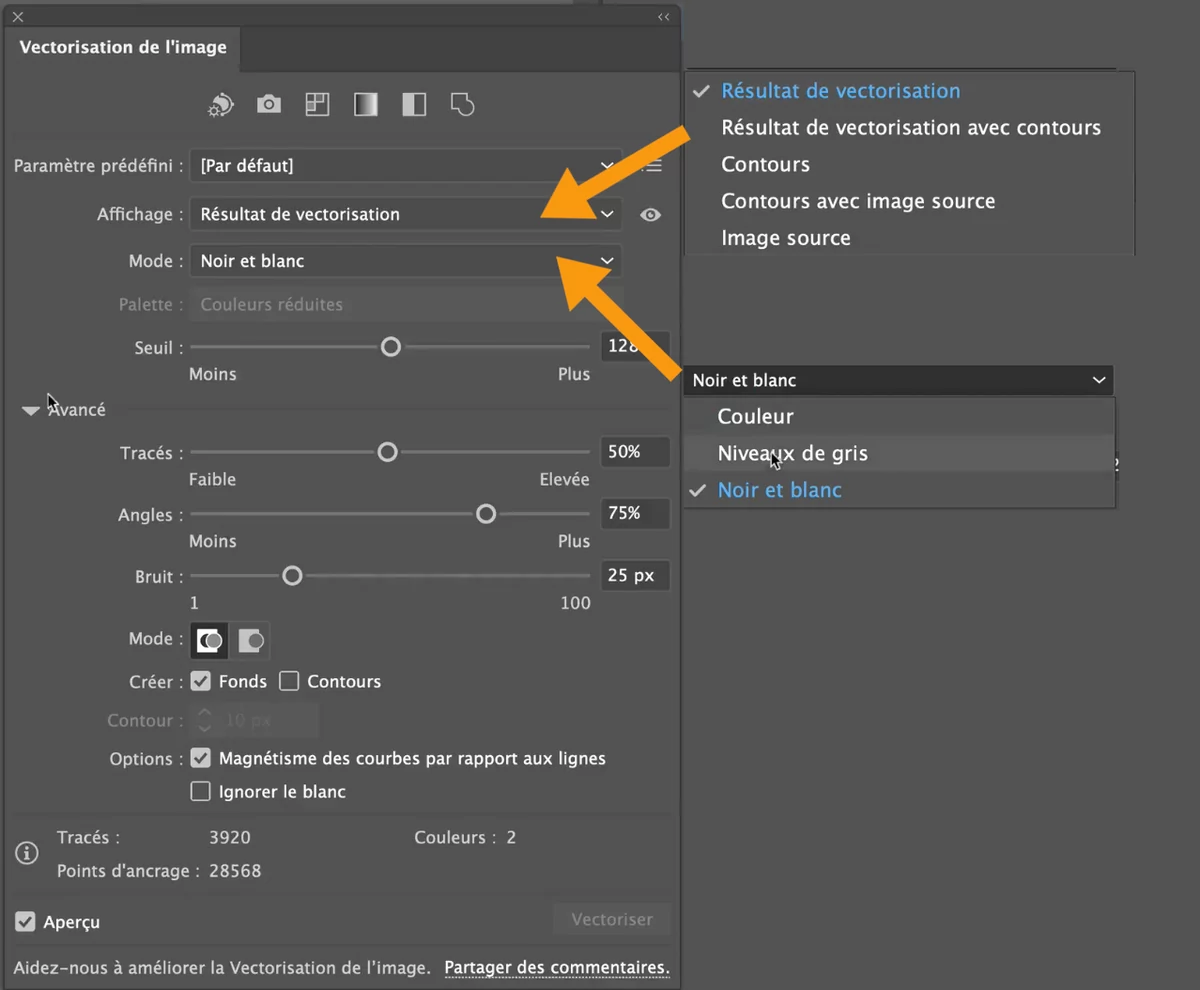Select the Auto-Color preset icon with gear
1200x990 pixels.
pyautogui.click(x=220, y=104)
